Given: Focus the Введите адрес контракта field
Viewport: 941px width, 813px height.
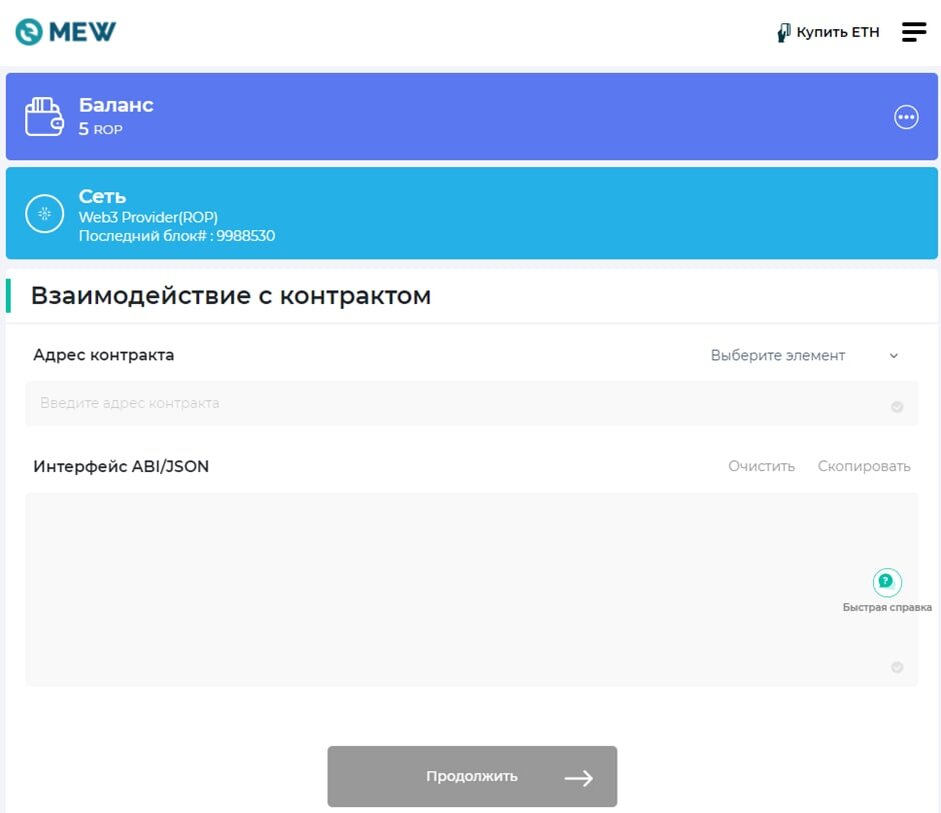Looking at the screenshot, I should tap(471, 403).
